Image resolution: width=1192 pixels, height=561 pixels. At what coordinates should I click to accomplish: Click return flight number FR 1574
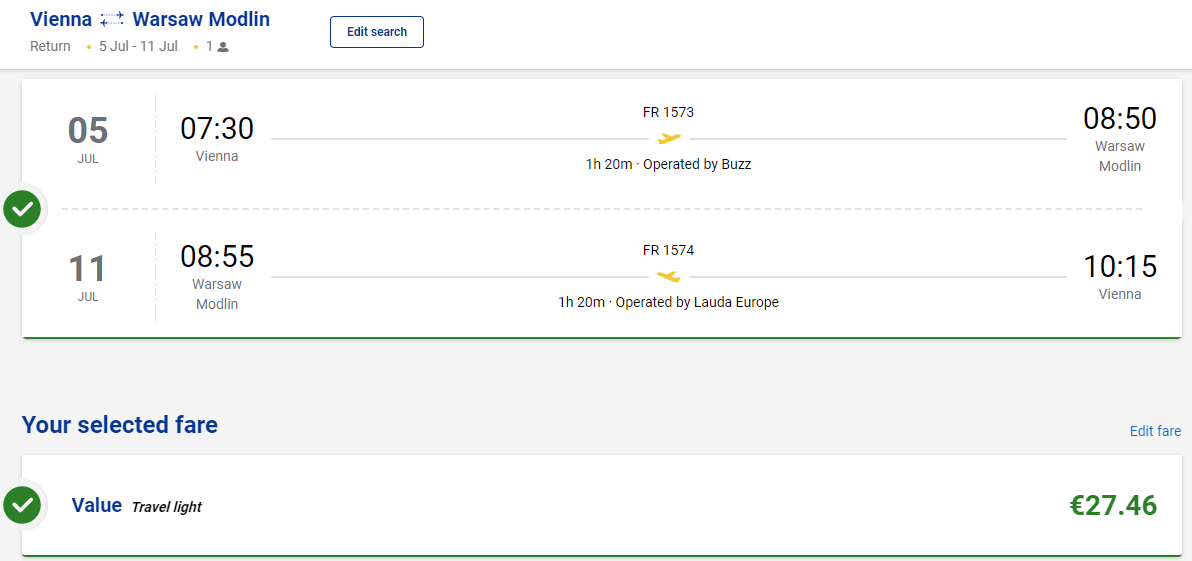pyautogui.click(x=668, y=250)
